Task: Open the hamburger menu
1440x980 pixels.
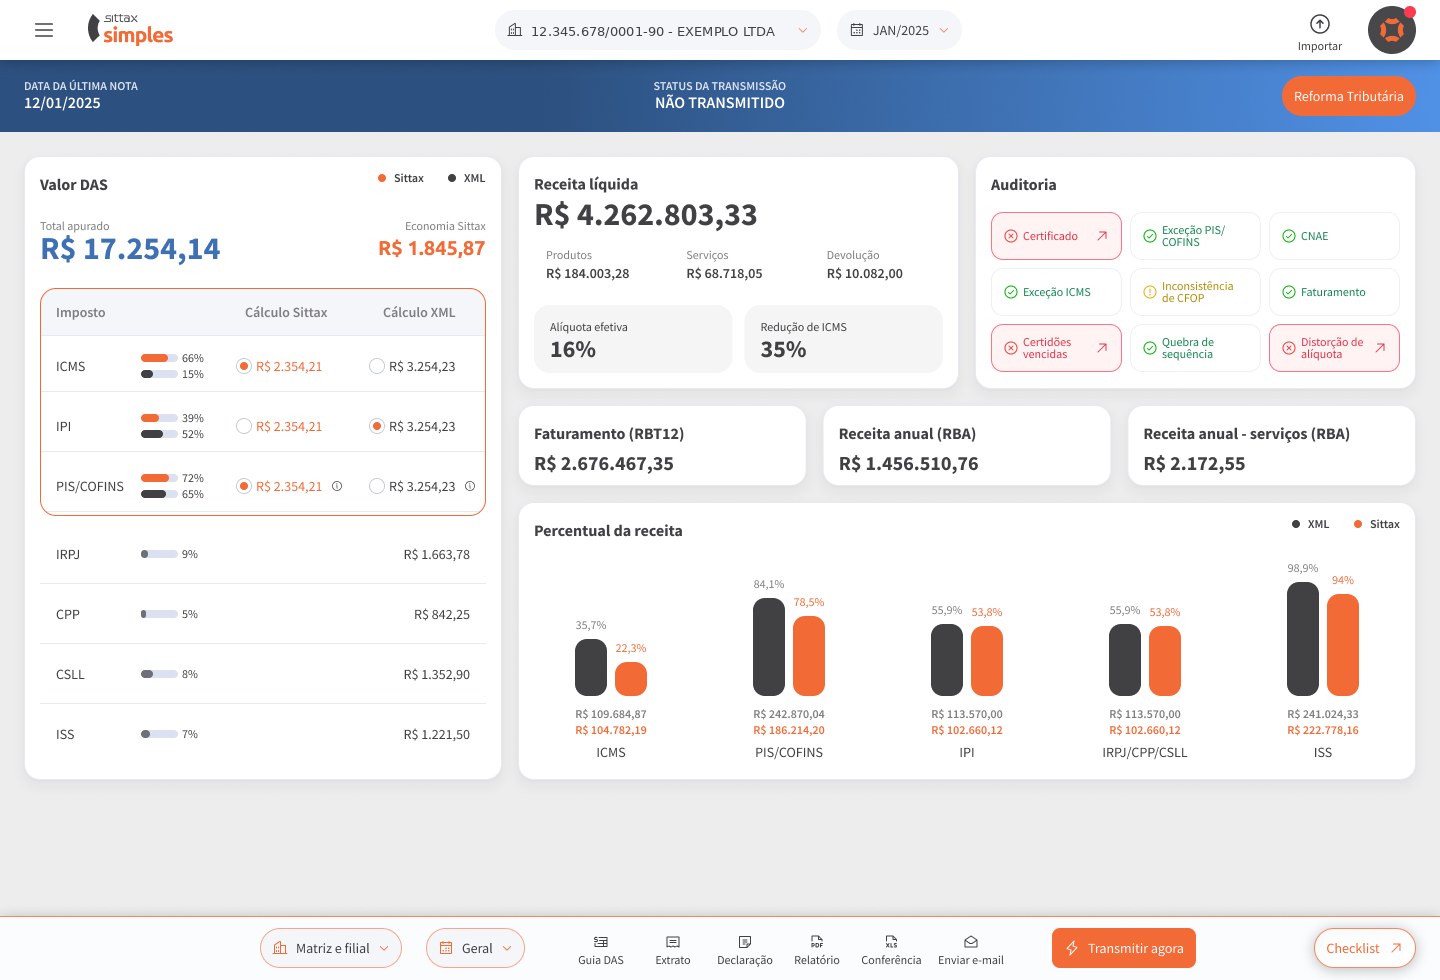Action: 44,30
